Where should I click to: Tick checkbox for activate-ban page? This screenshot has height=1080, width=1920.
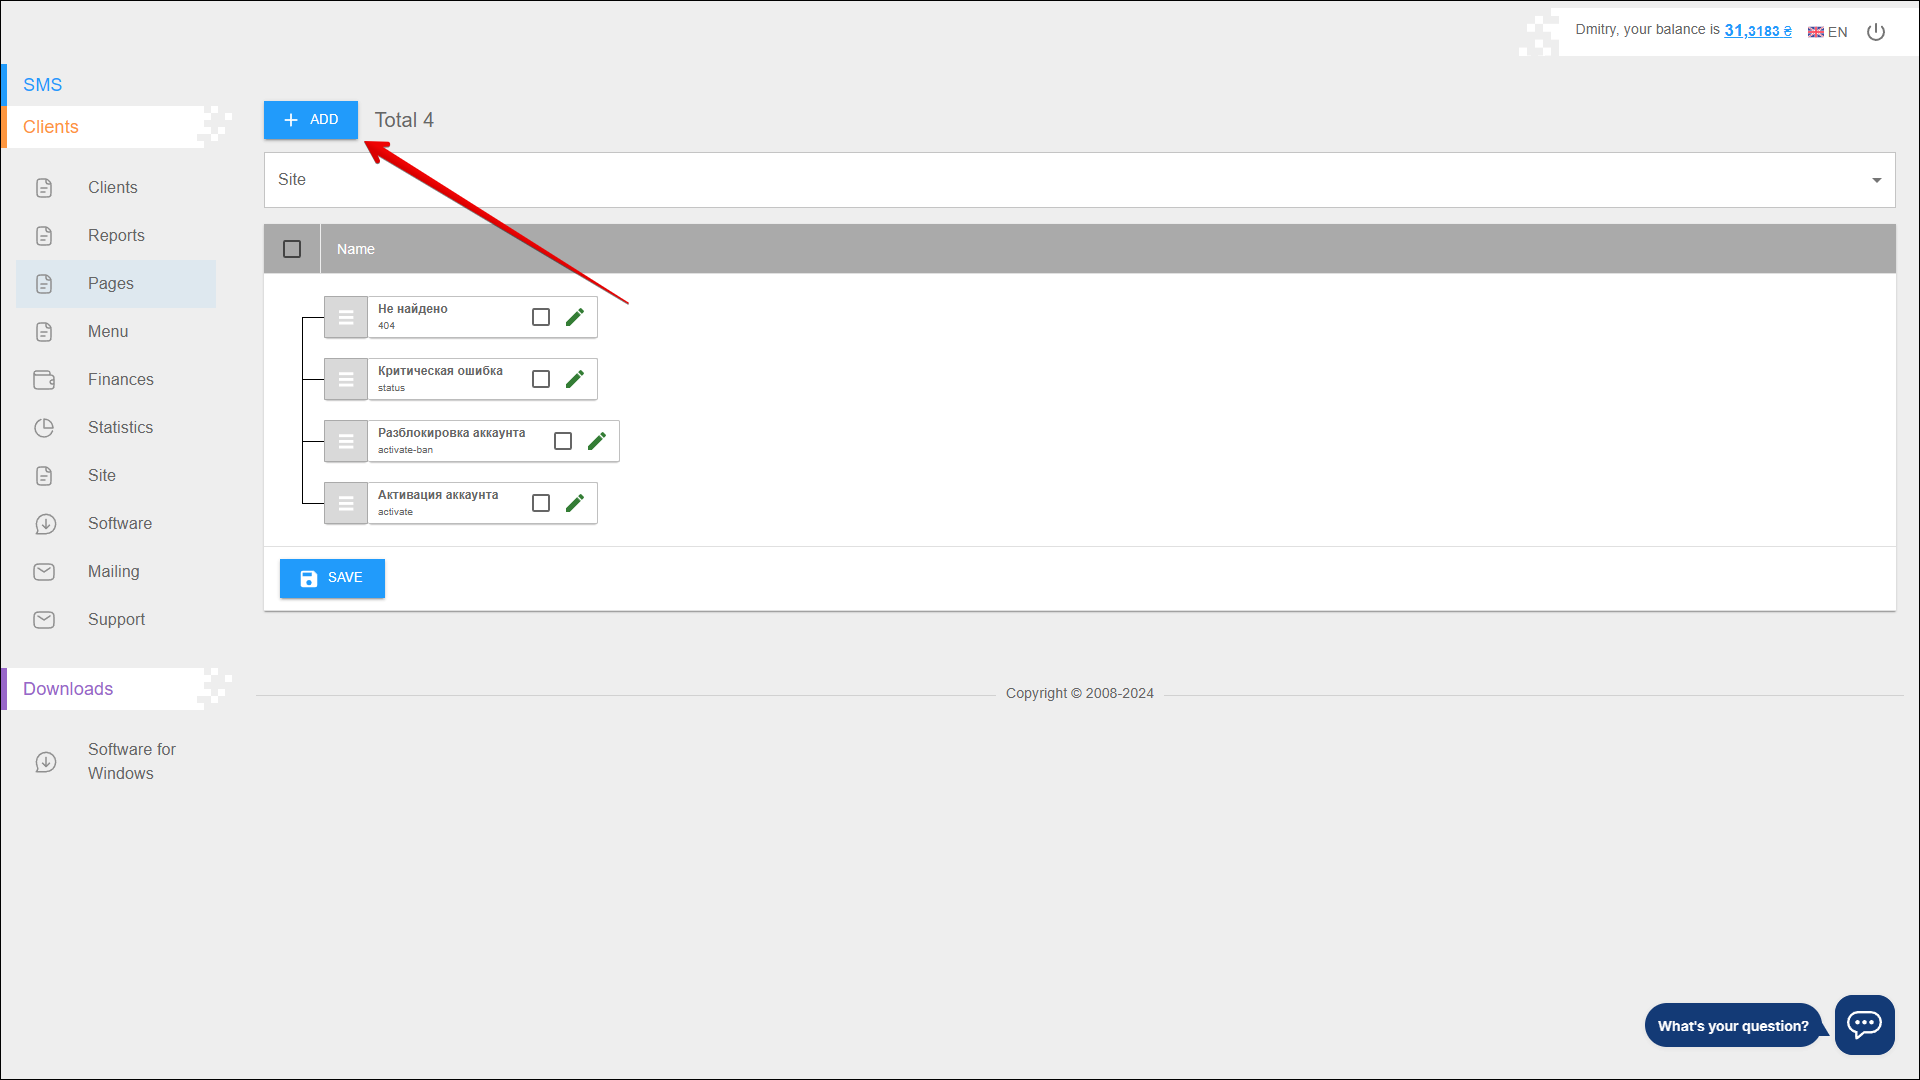[x=563, y=441]
